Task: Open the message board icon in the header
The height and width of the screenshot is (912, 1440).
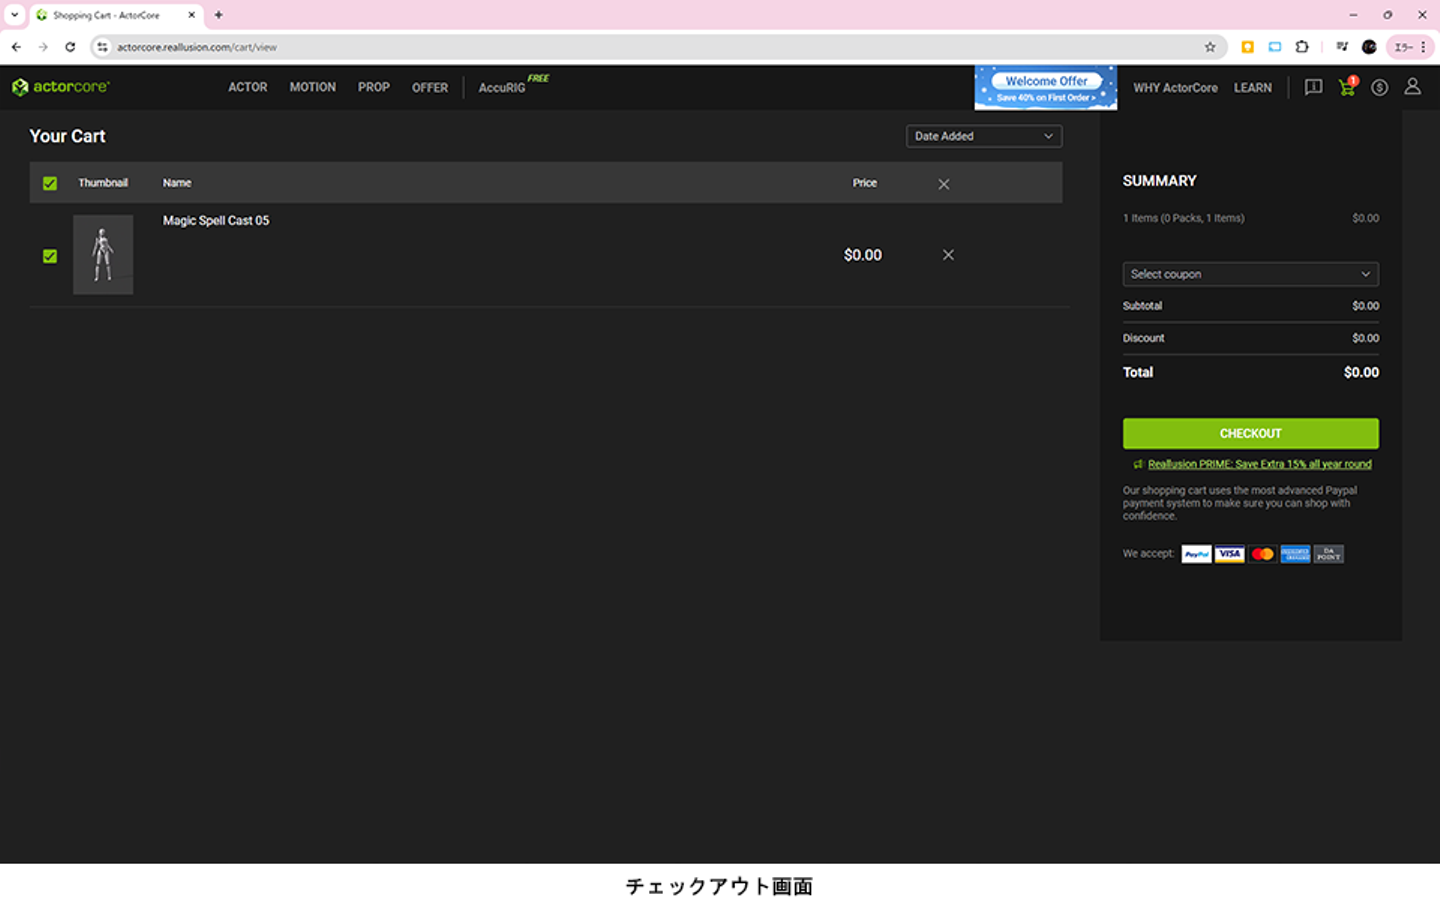Action: 1313,87
